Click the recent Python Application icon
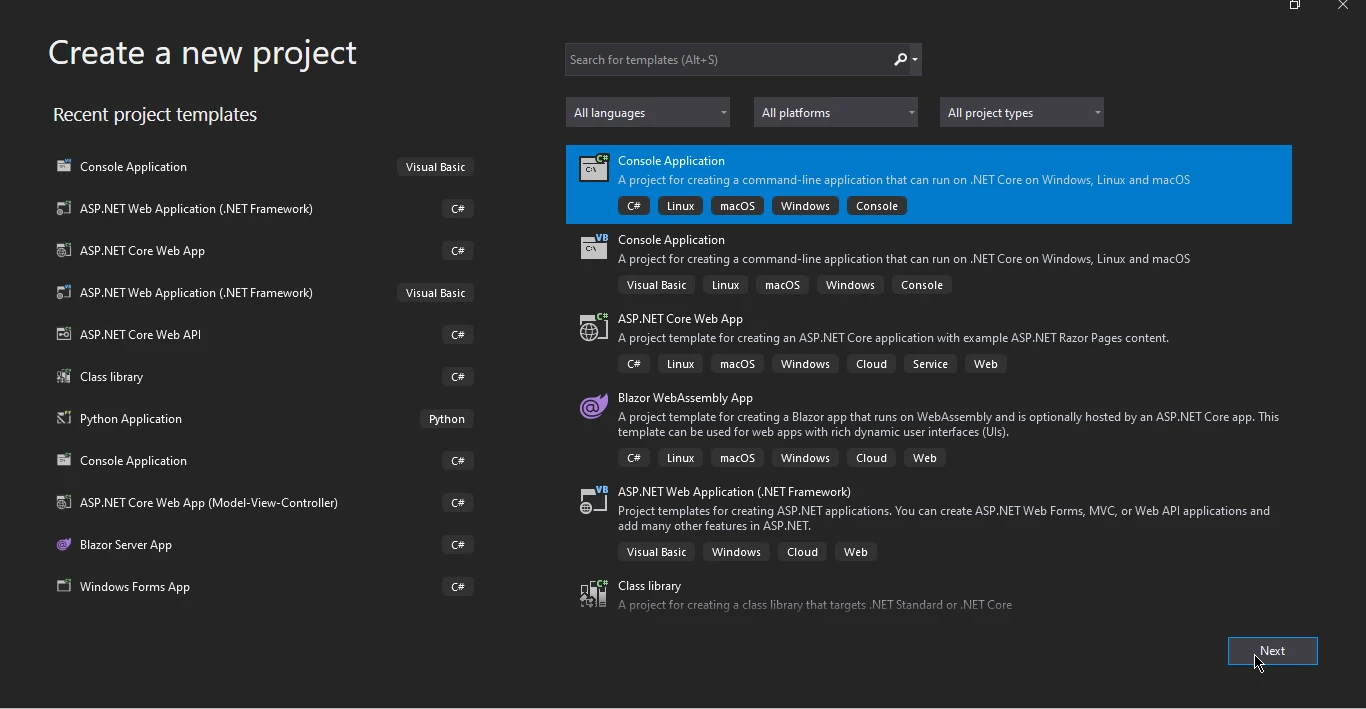The width and height of the screenshot is (1366, 709). (64, 419)
